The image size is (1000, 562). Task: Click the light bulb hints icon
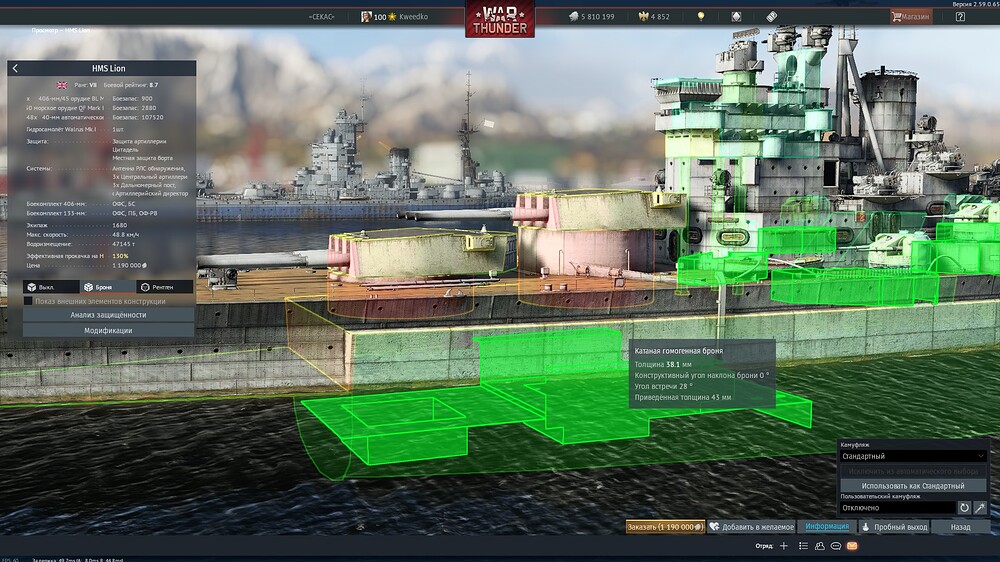(x=701, y=17)
